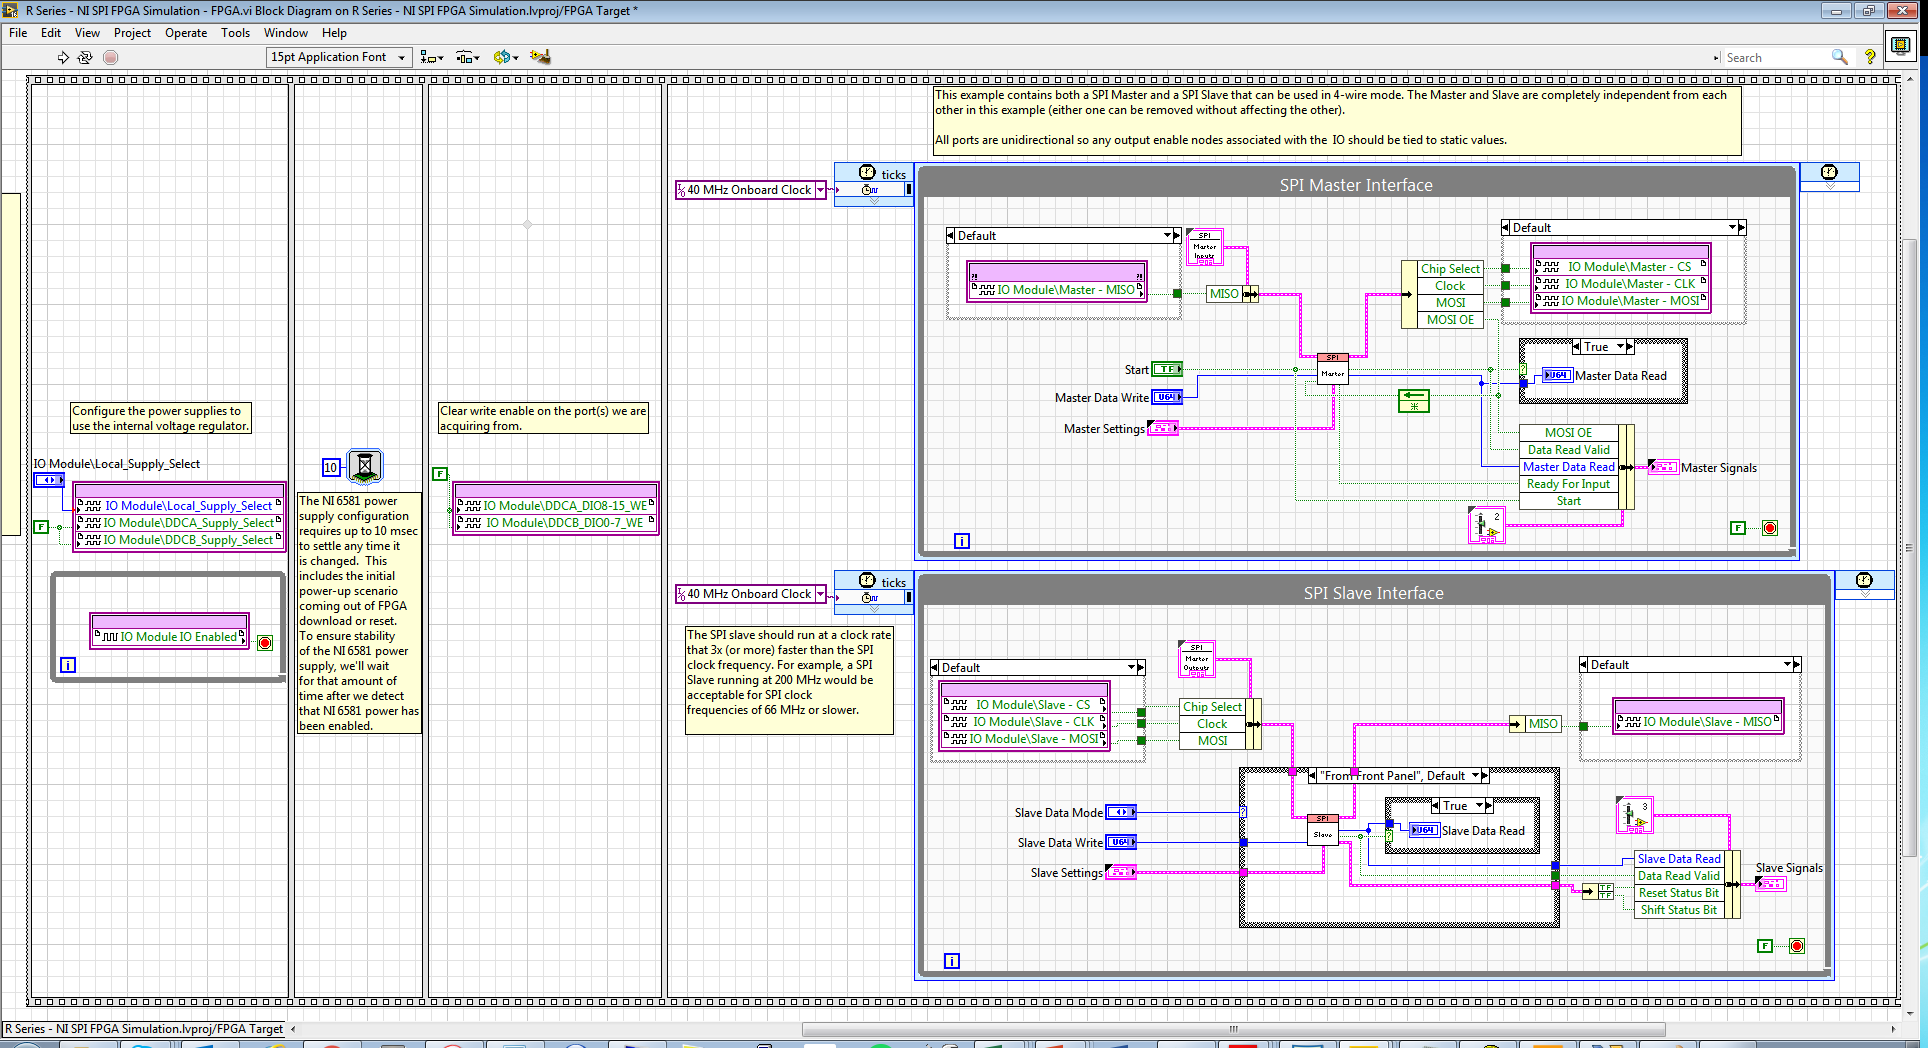
Task: Open the 15pt Application Font dropdown
Action: [340, 57]
